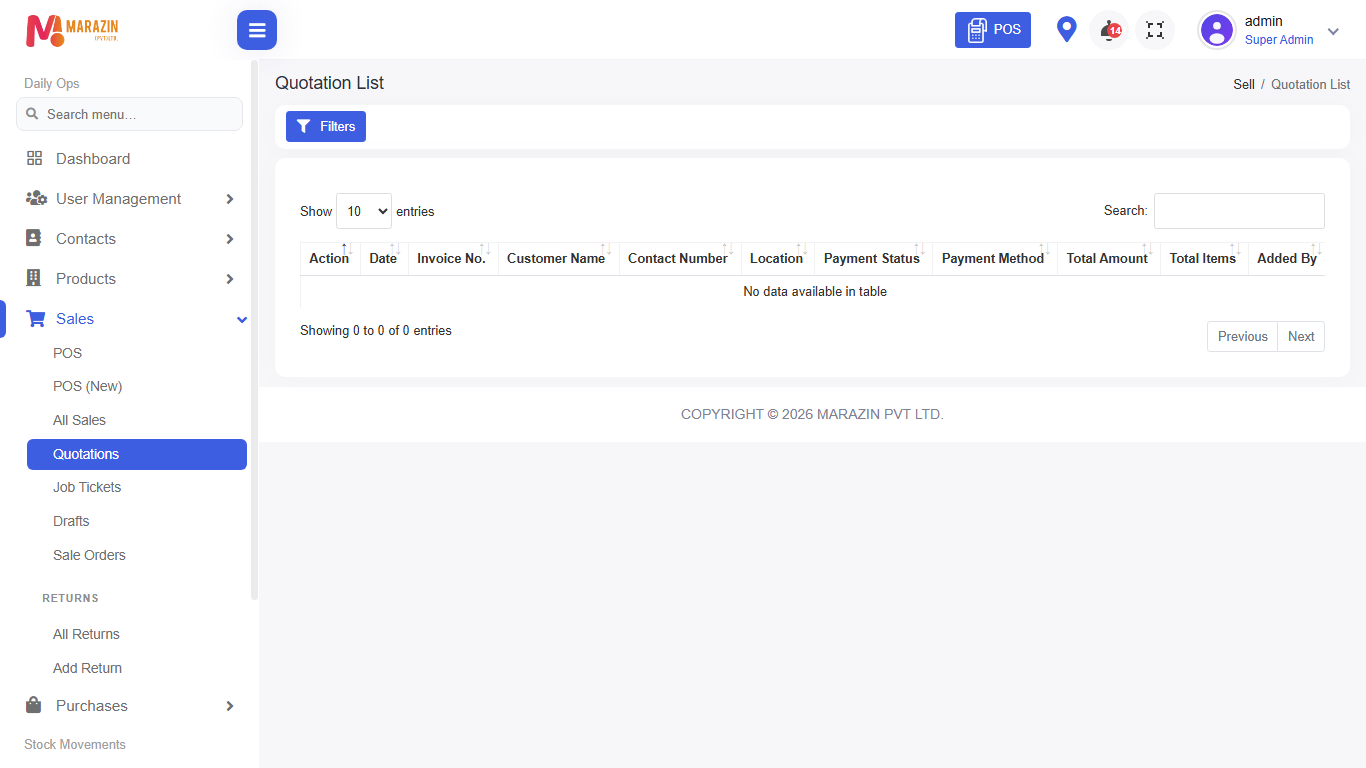The image size is (1366, 768).
Task: Open POS (New) in Sales menu
Action: click(x=87, y=386)
